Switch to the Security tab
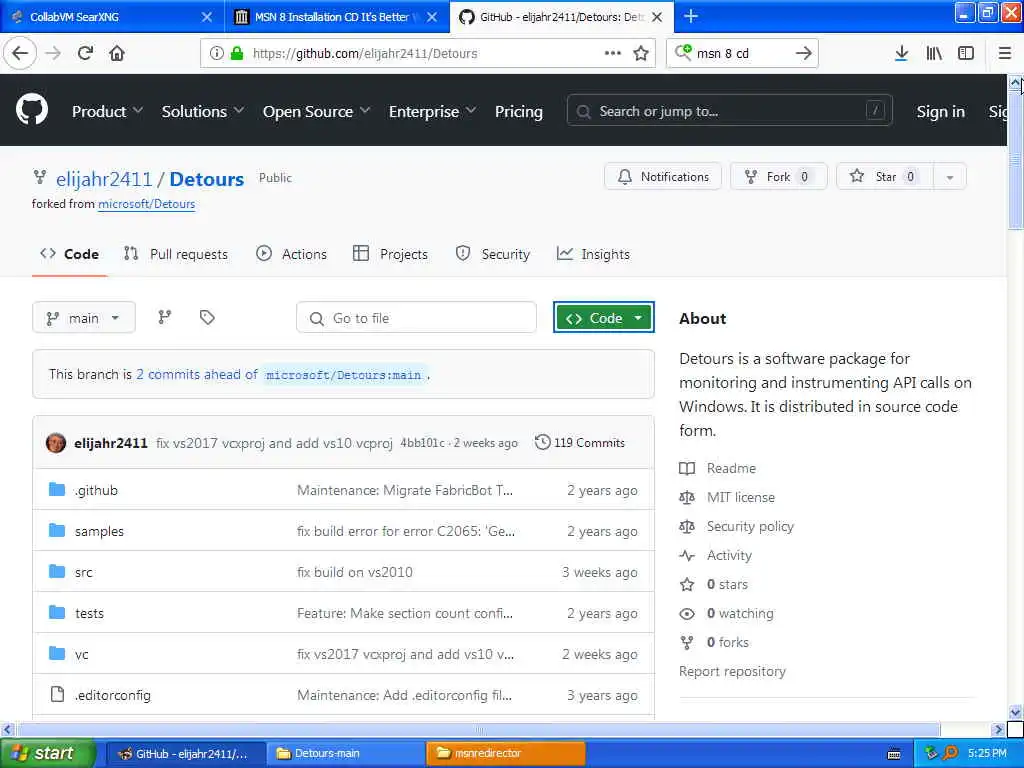 click(x=493, y=254)
